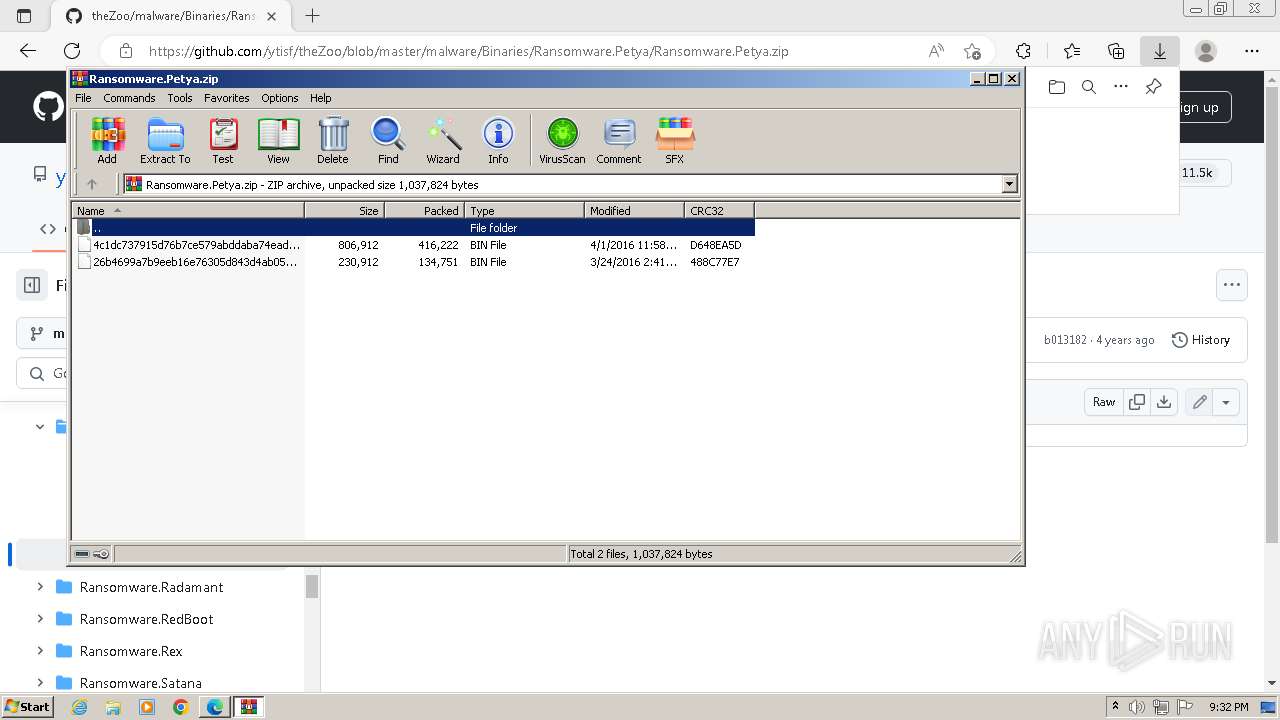Open Ransomware.Radamant tree item
Viewport: 1280px width, 720px height.
[151, 587]
